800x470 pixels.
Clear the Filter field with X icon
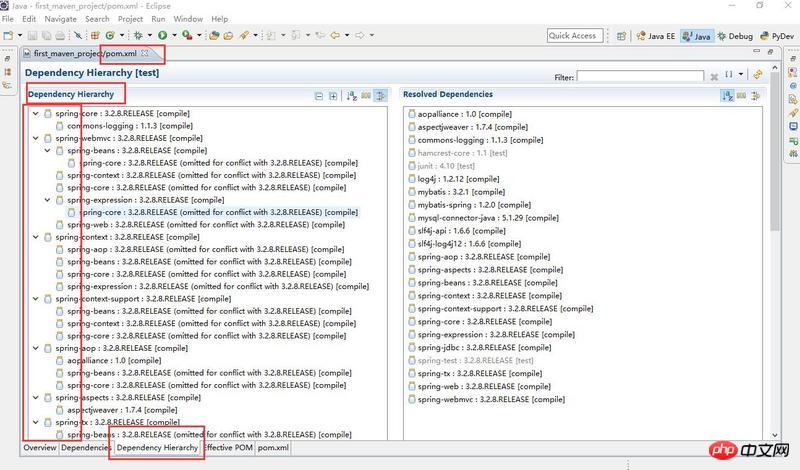[713, 75]
